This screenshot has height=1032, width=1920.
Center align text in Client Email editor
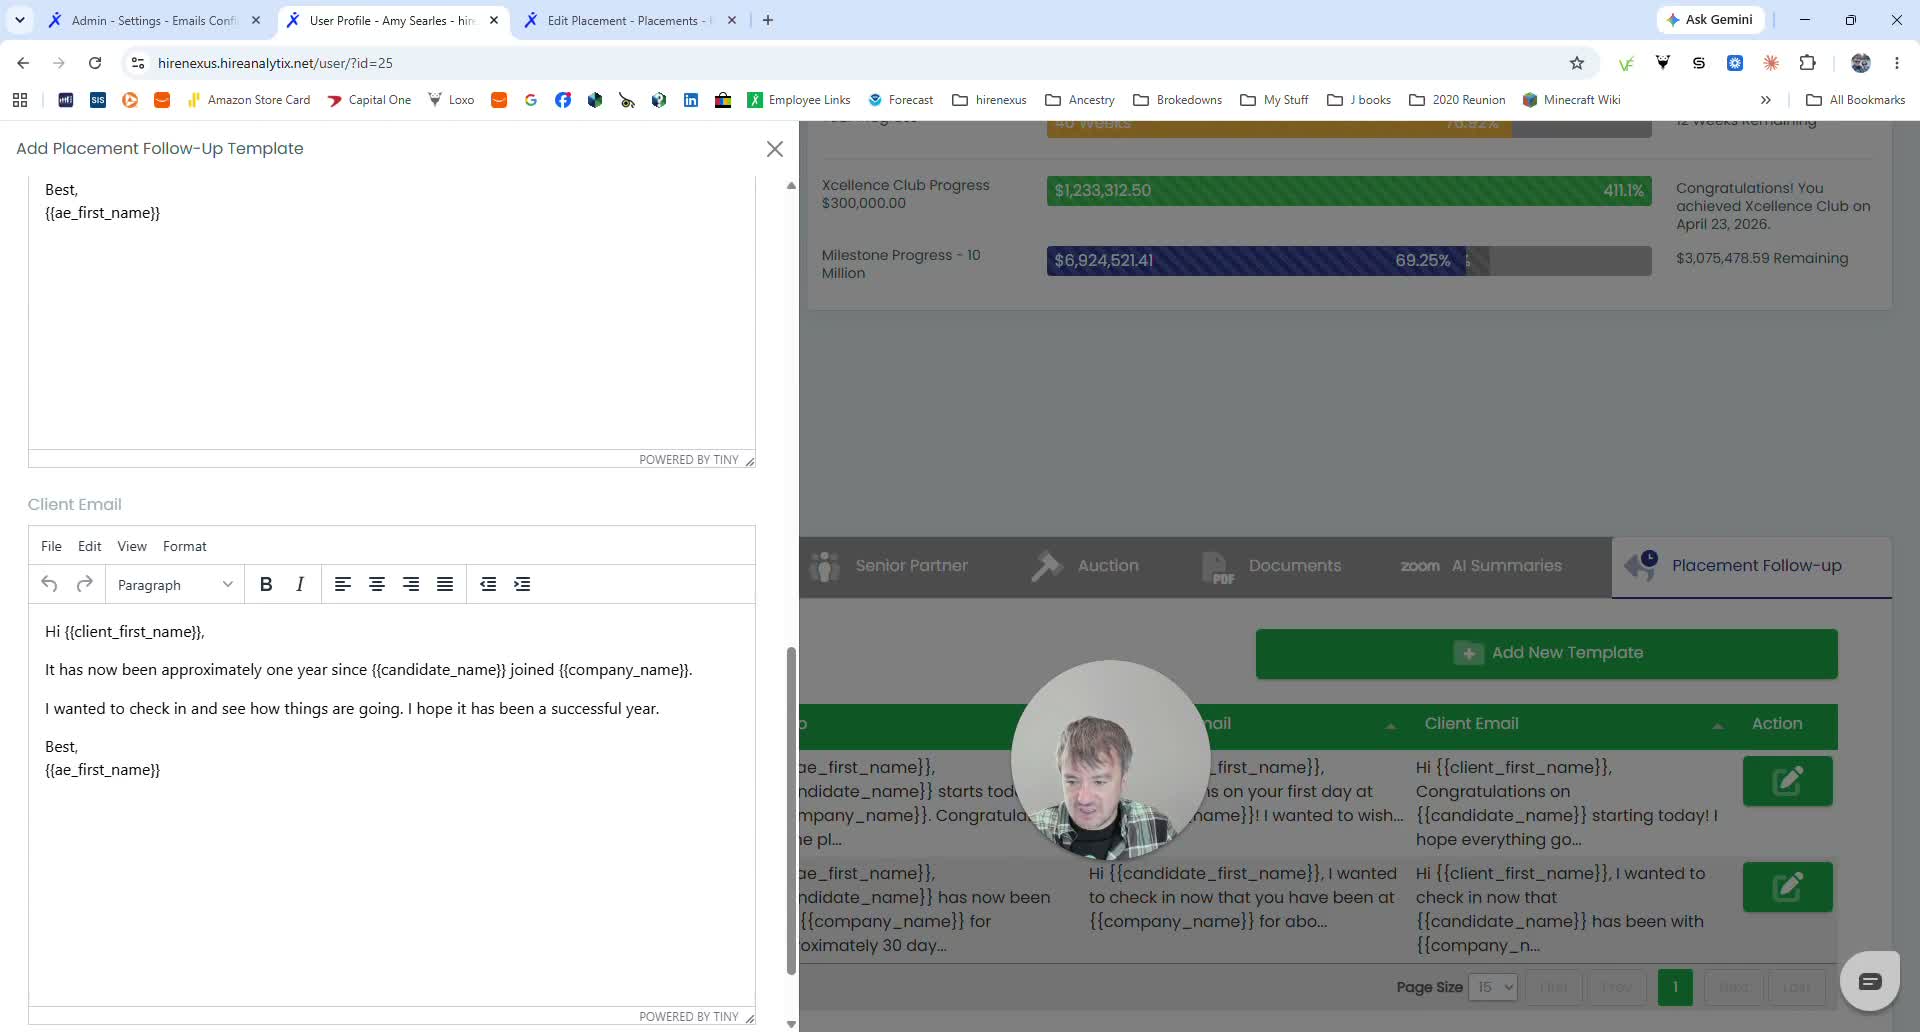[x=377, y=584]
